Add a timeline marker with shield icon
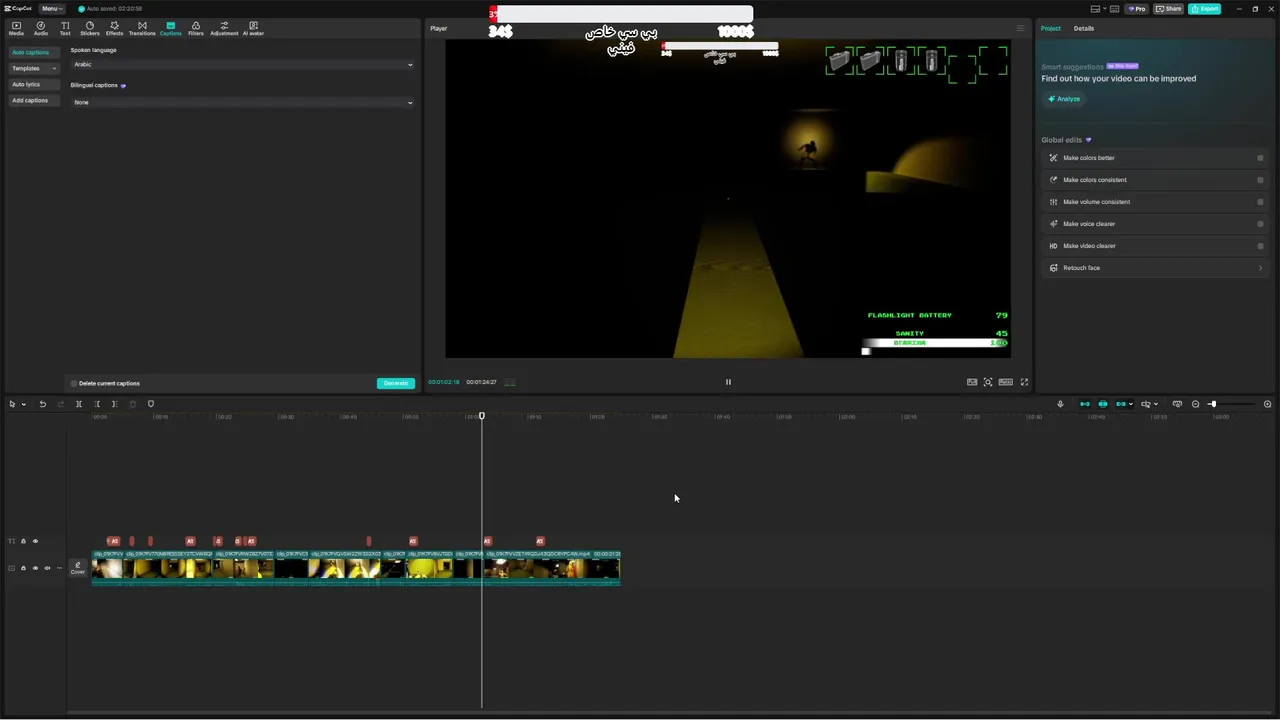 click(151, 404)
